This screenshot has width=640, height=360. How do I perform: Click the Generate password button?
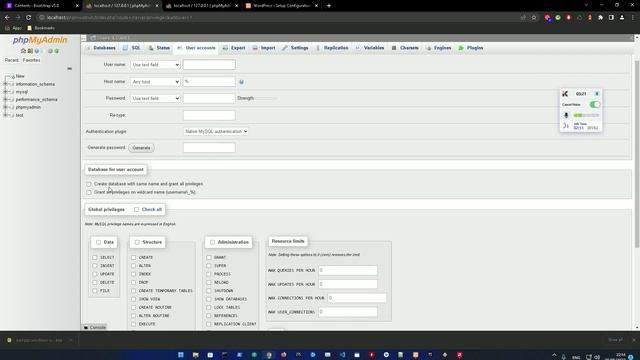[x=141, y=148]
